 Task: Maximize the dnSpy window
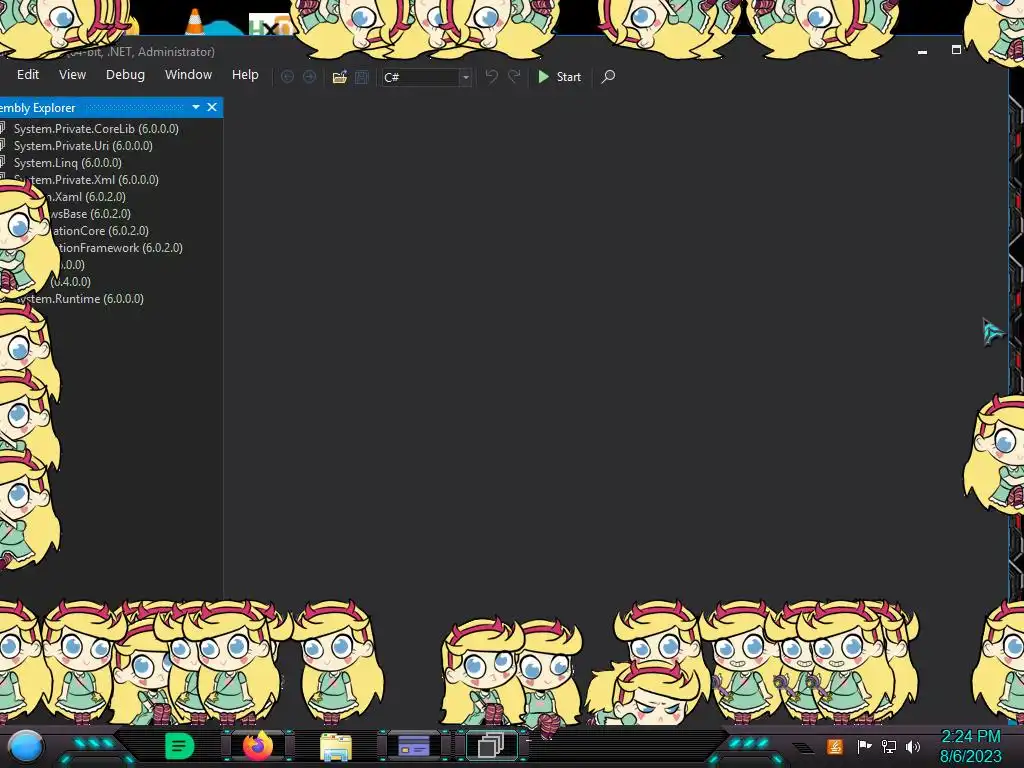point(956,50)
